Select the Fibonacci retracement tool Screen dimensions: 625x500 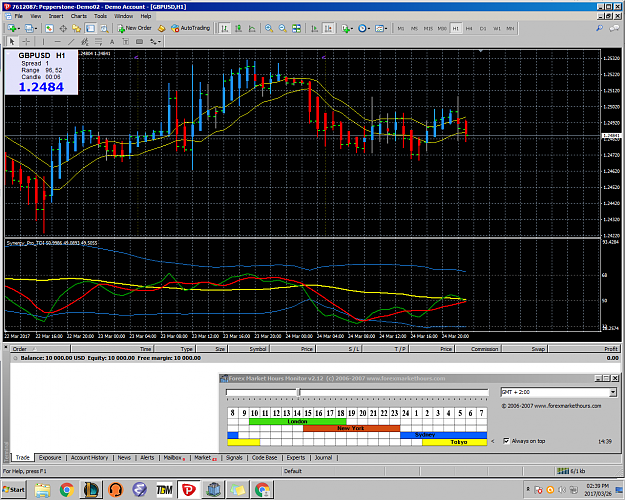coord(98,41)
